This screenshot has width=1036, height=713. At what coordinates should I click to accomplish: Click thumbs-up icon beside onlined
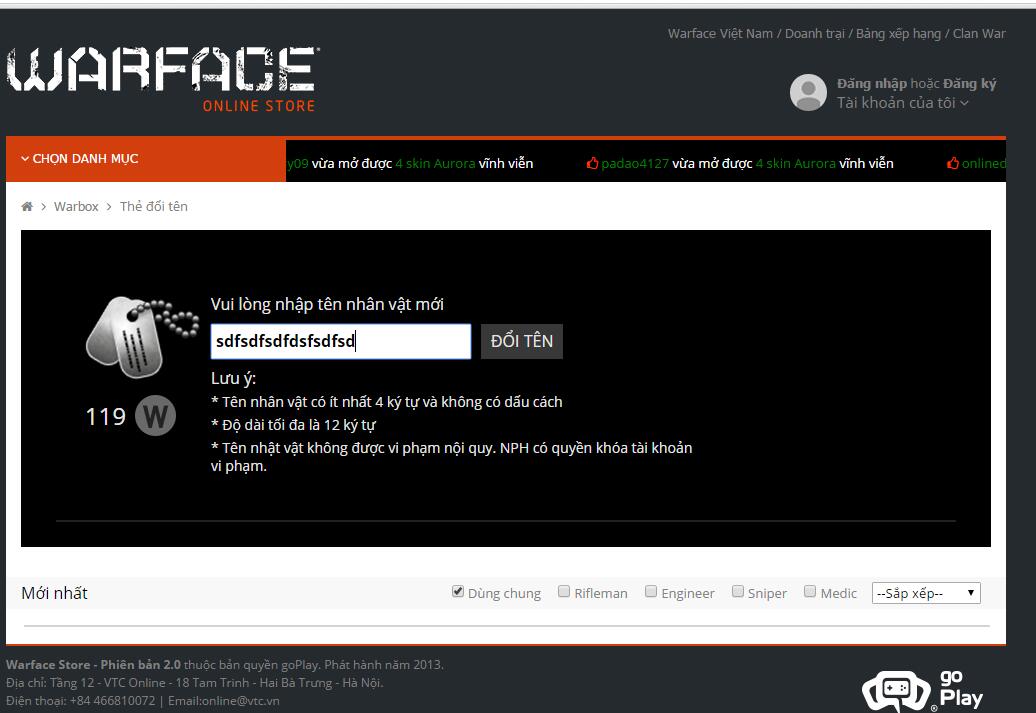click(x=953, y=163)
